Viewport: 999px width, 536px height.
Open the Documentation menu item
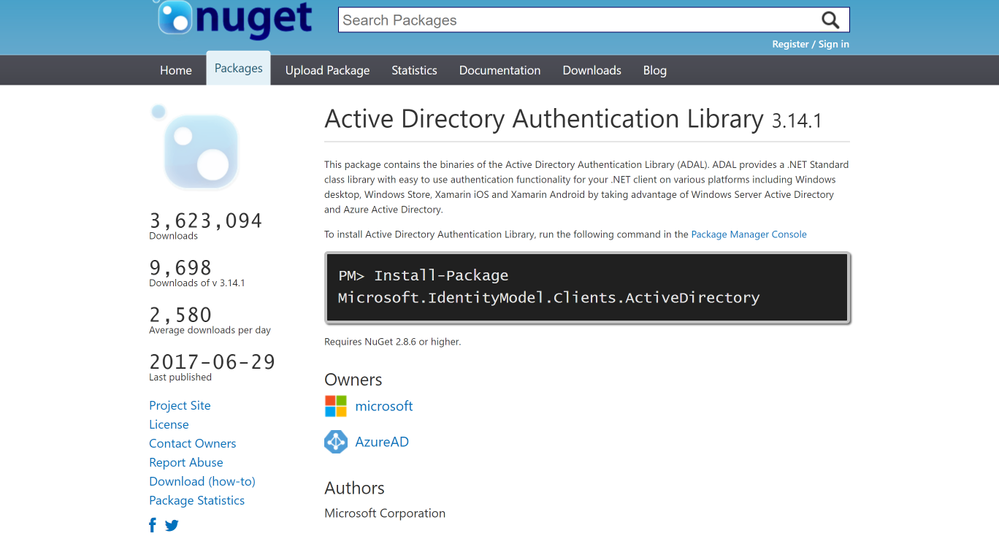pos(500,70)
